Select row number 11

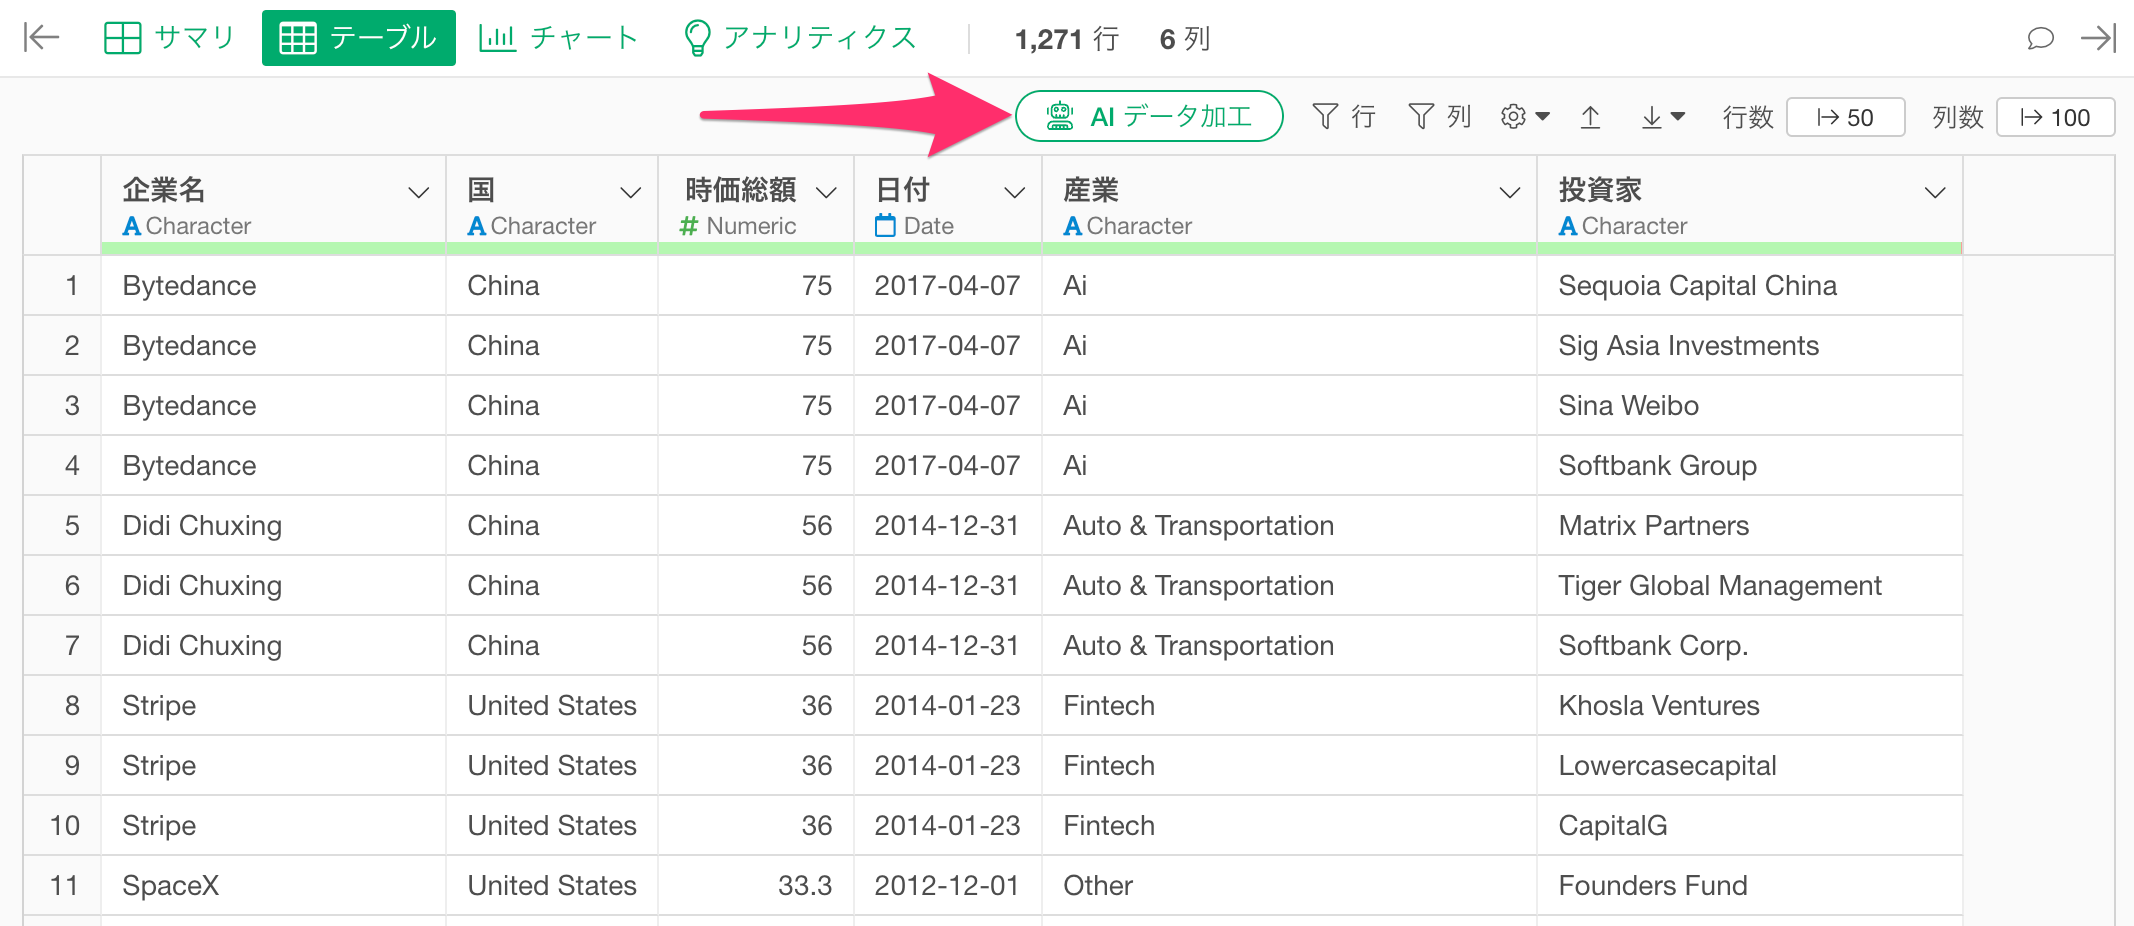click(62, 885)
